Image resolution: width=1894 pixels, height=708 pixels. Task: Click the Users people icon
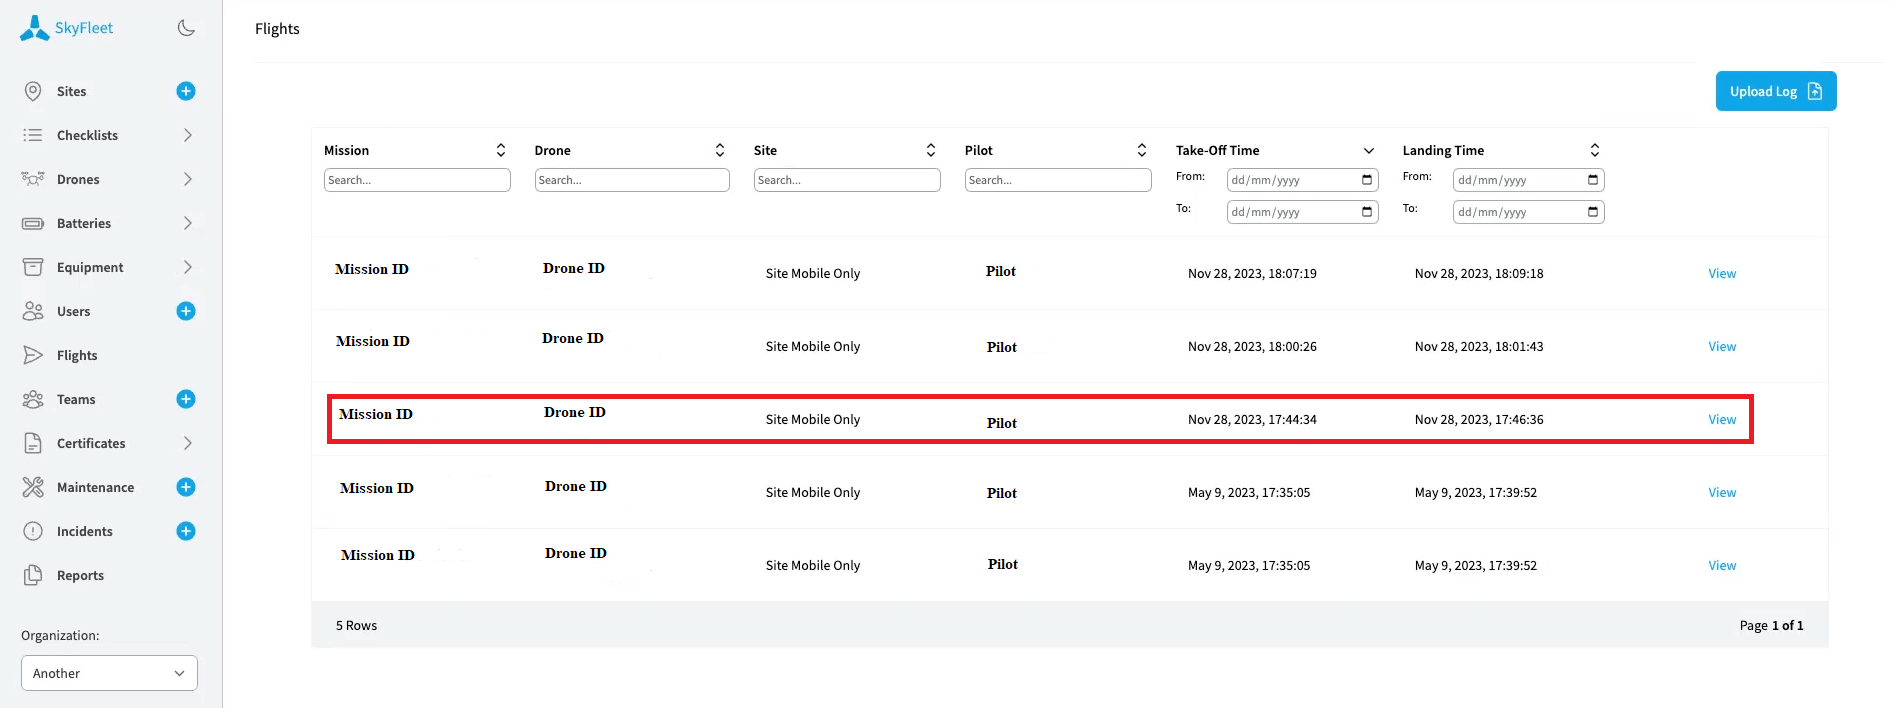[x=33, y=311]
